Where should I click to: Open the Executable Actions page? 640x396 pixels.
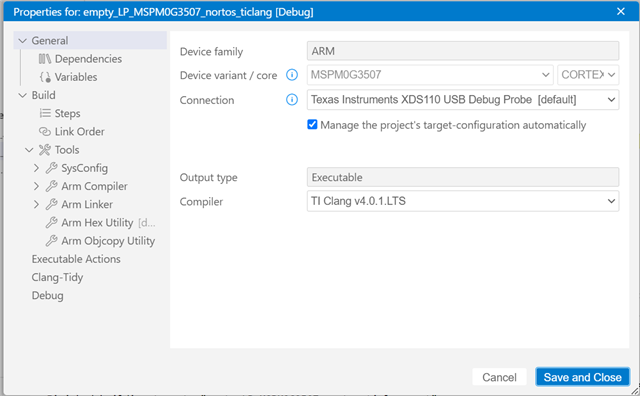click(76, 259)
